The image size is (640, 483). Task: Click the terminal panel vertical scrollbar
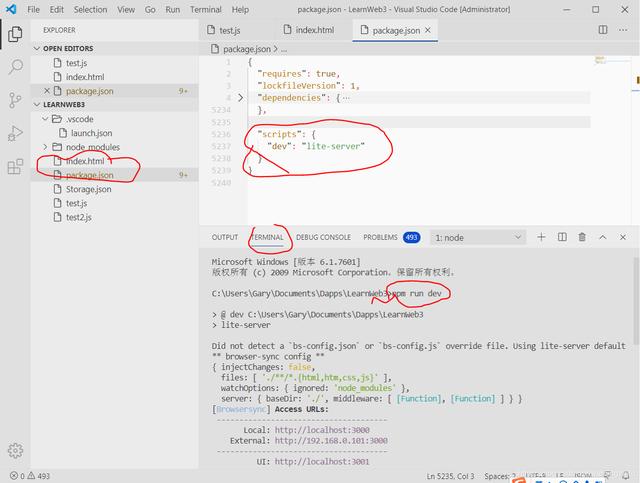click(636, 300)
